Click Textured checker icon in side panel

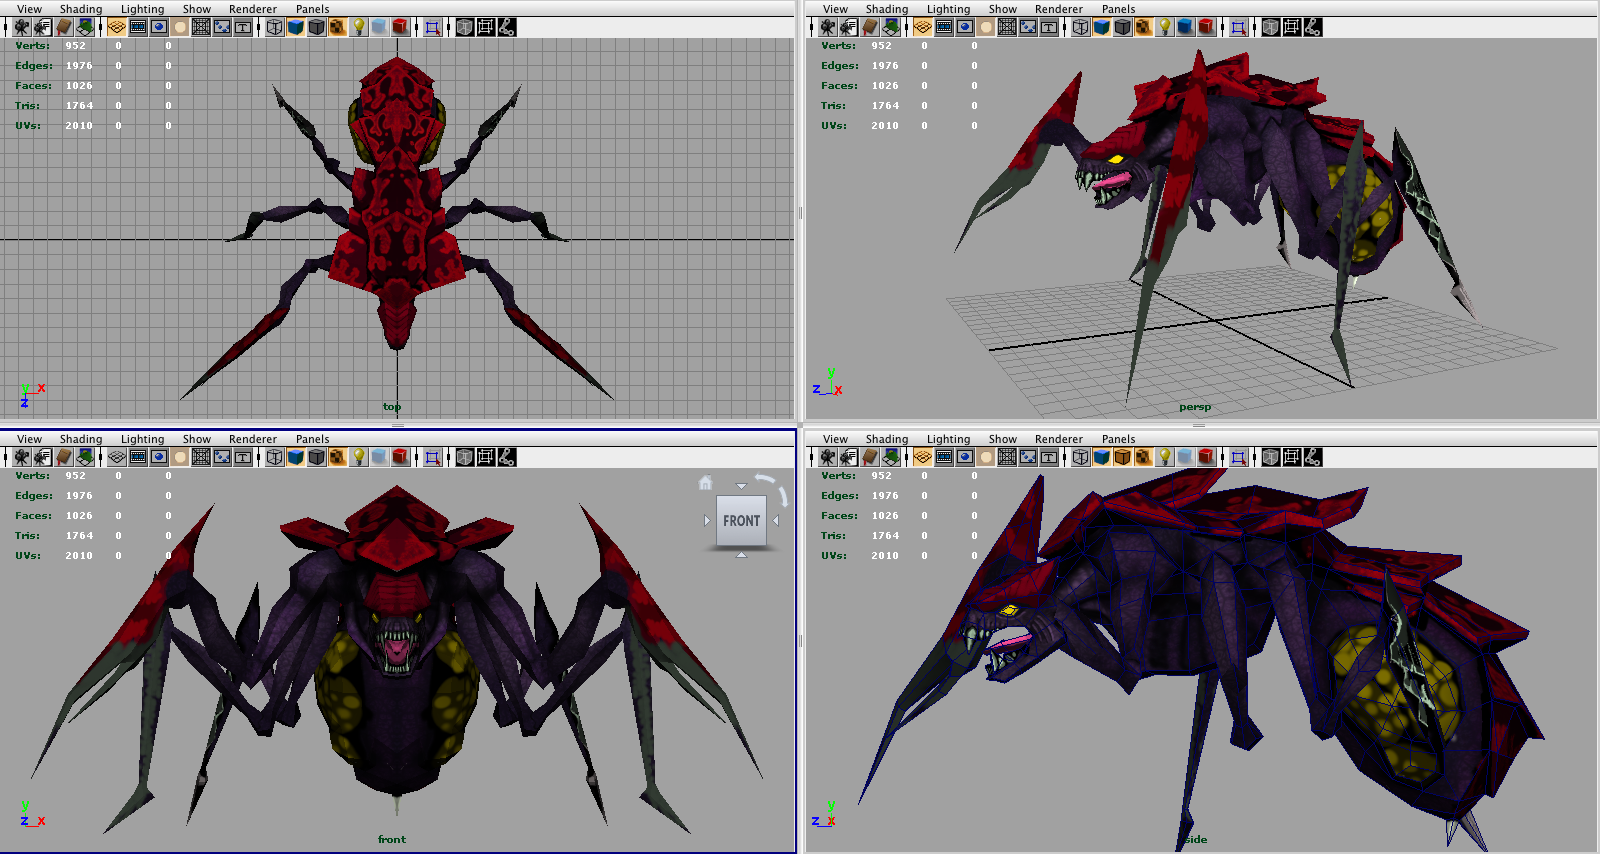point(1144,457)
